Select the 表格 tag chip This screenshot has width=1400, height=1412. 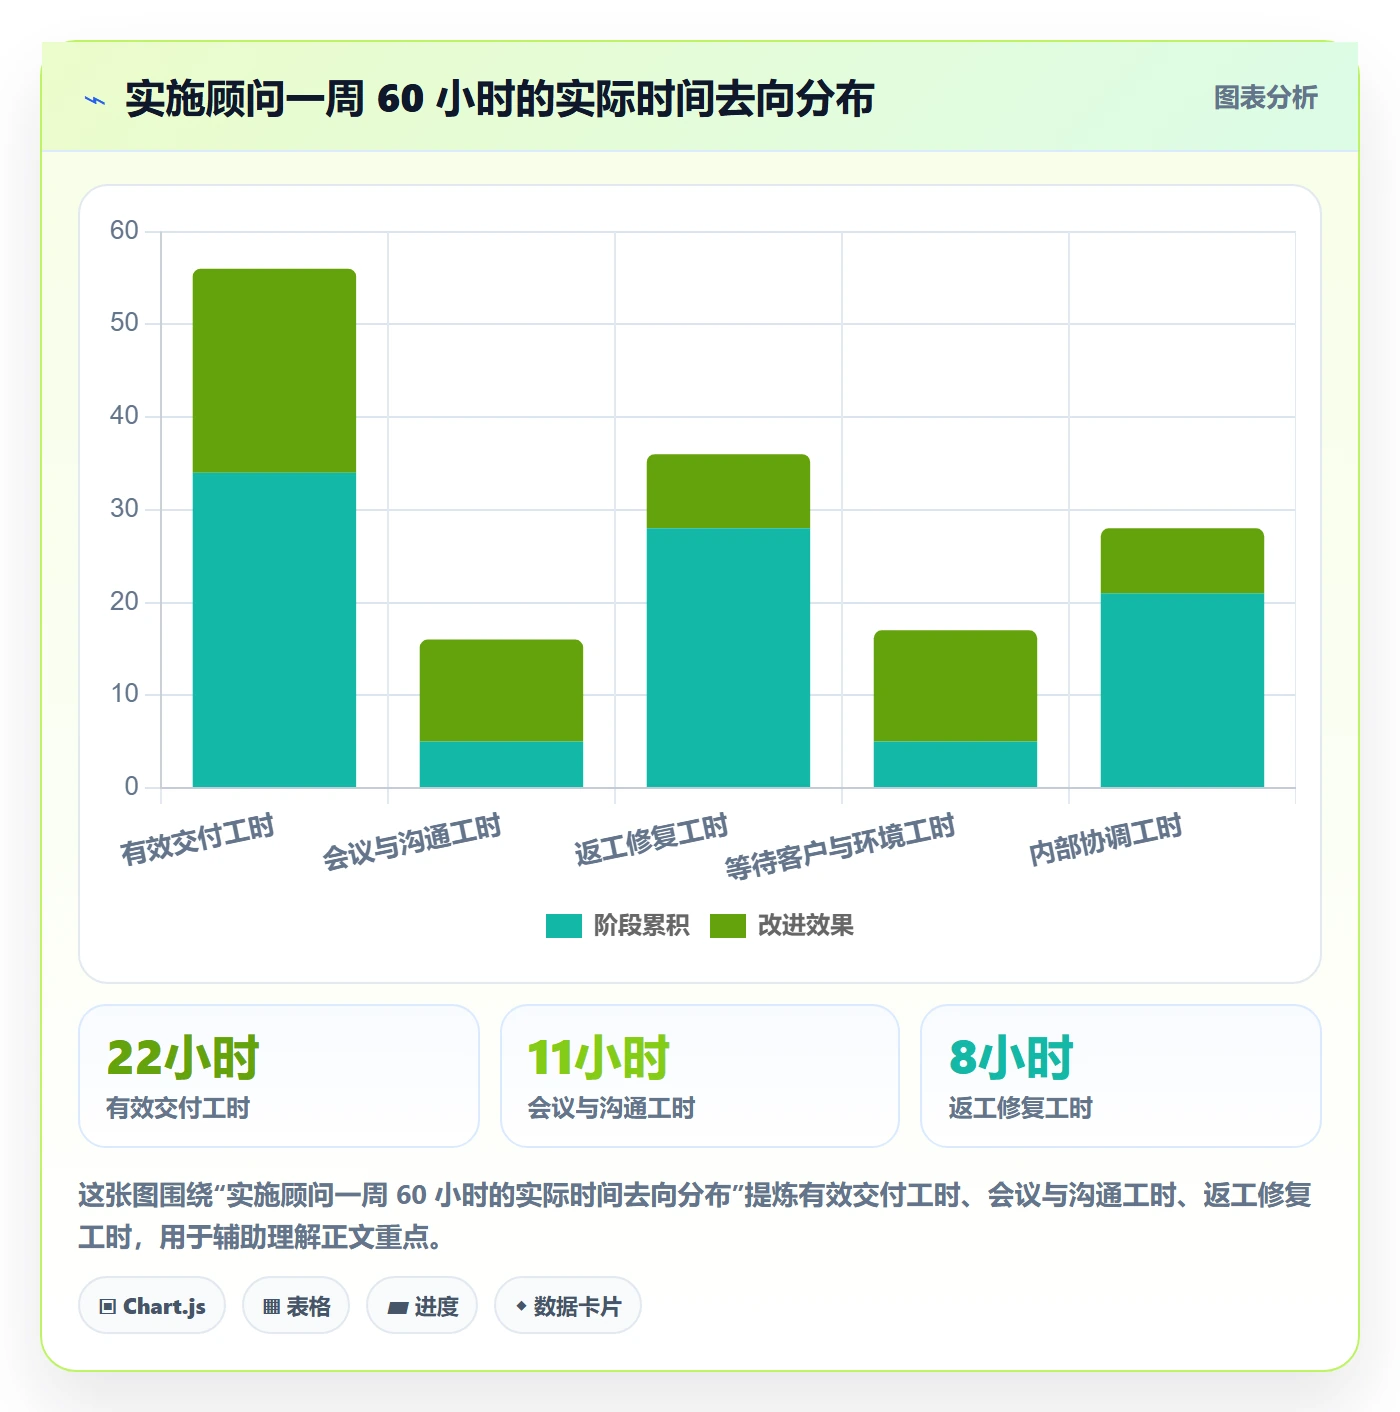coord(296,1305)
